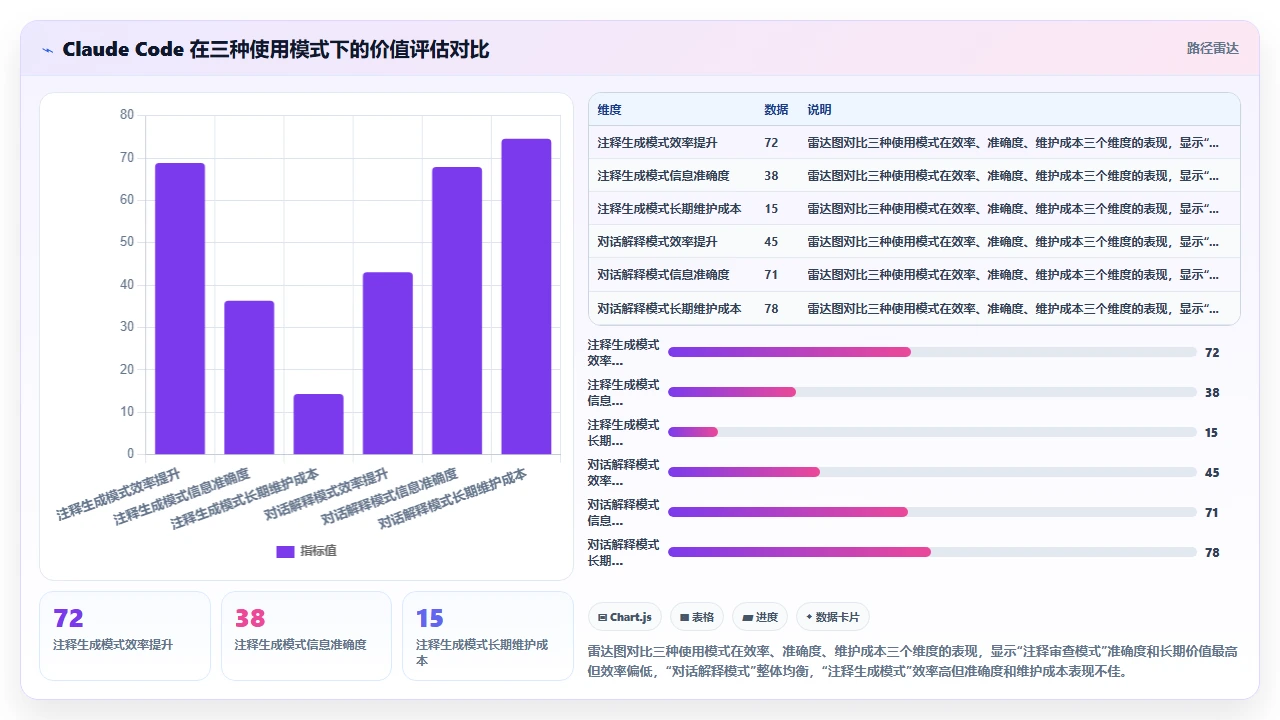
Task: Open the data card showing 72 注释生成模式效率提升
Action: pyautogui.click(x=125, y=636)
